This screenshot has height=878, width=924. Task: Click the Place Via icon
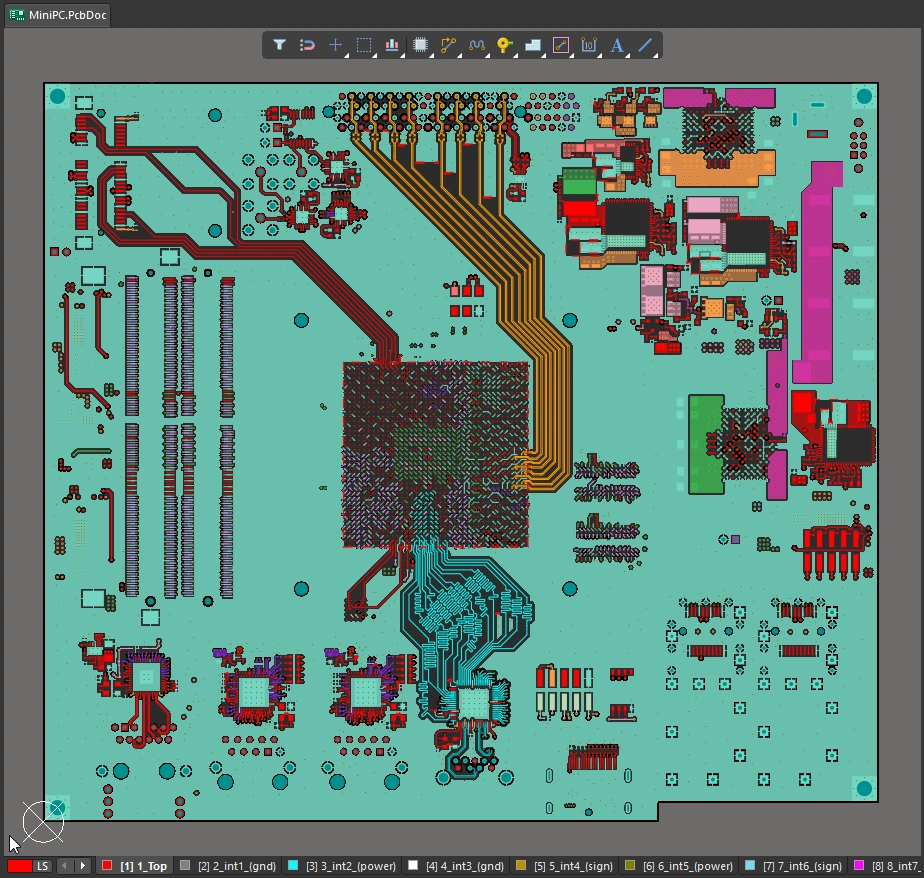(x=504, y=45)
